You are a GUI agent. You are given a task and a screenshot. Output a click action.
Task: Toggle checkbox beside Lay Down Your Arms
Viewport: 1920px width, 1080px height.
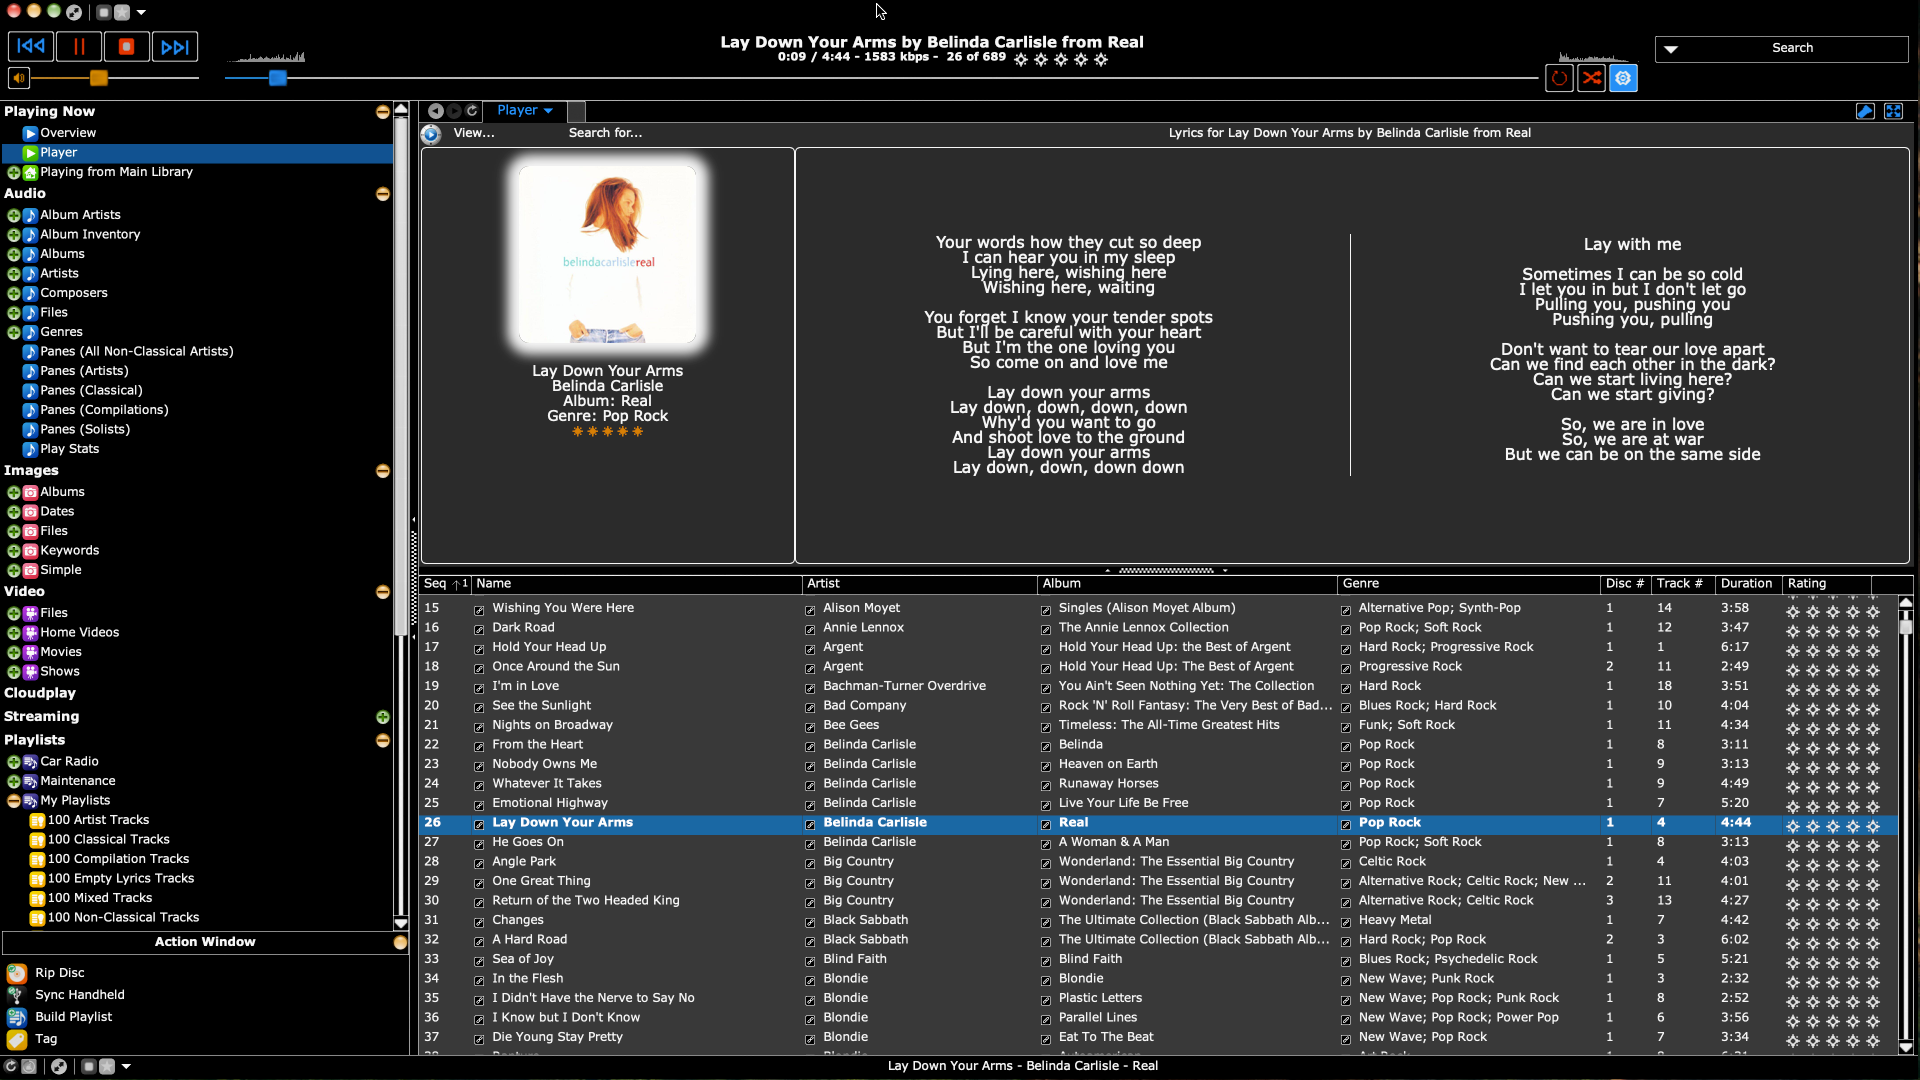479,824
